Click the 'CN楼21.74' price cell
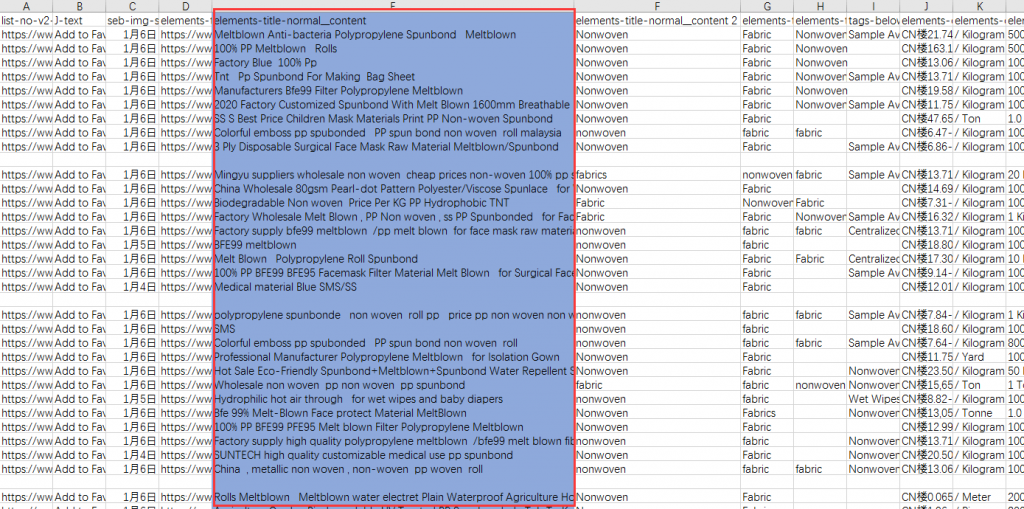1024x509 pixels. 926,35
